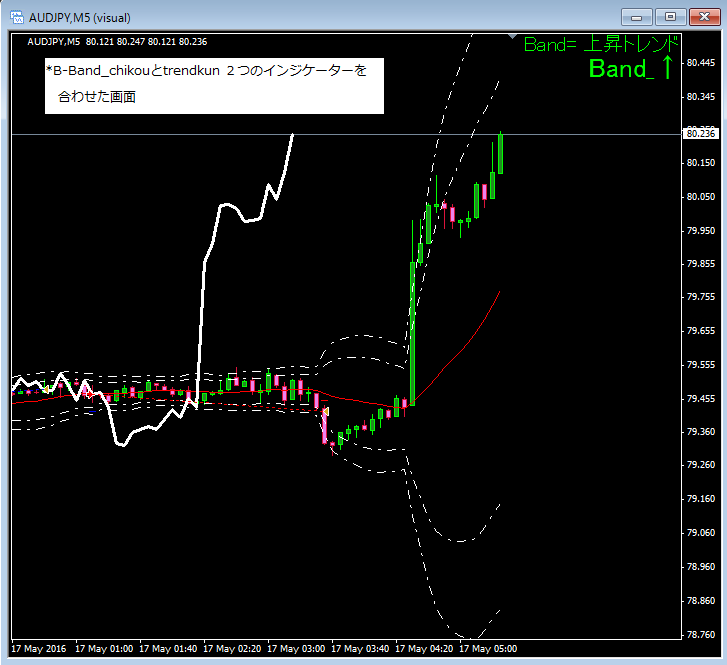The image size is (727, 665).
Task: Select the white text label about B-Band_chikou
Action: [214, 86]
